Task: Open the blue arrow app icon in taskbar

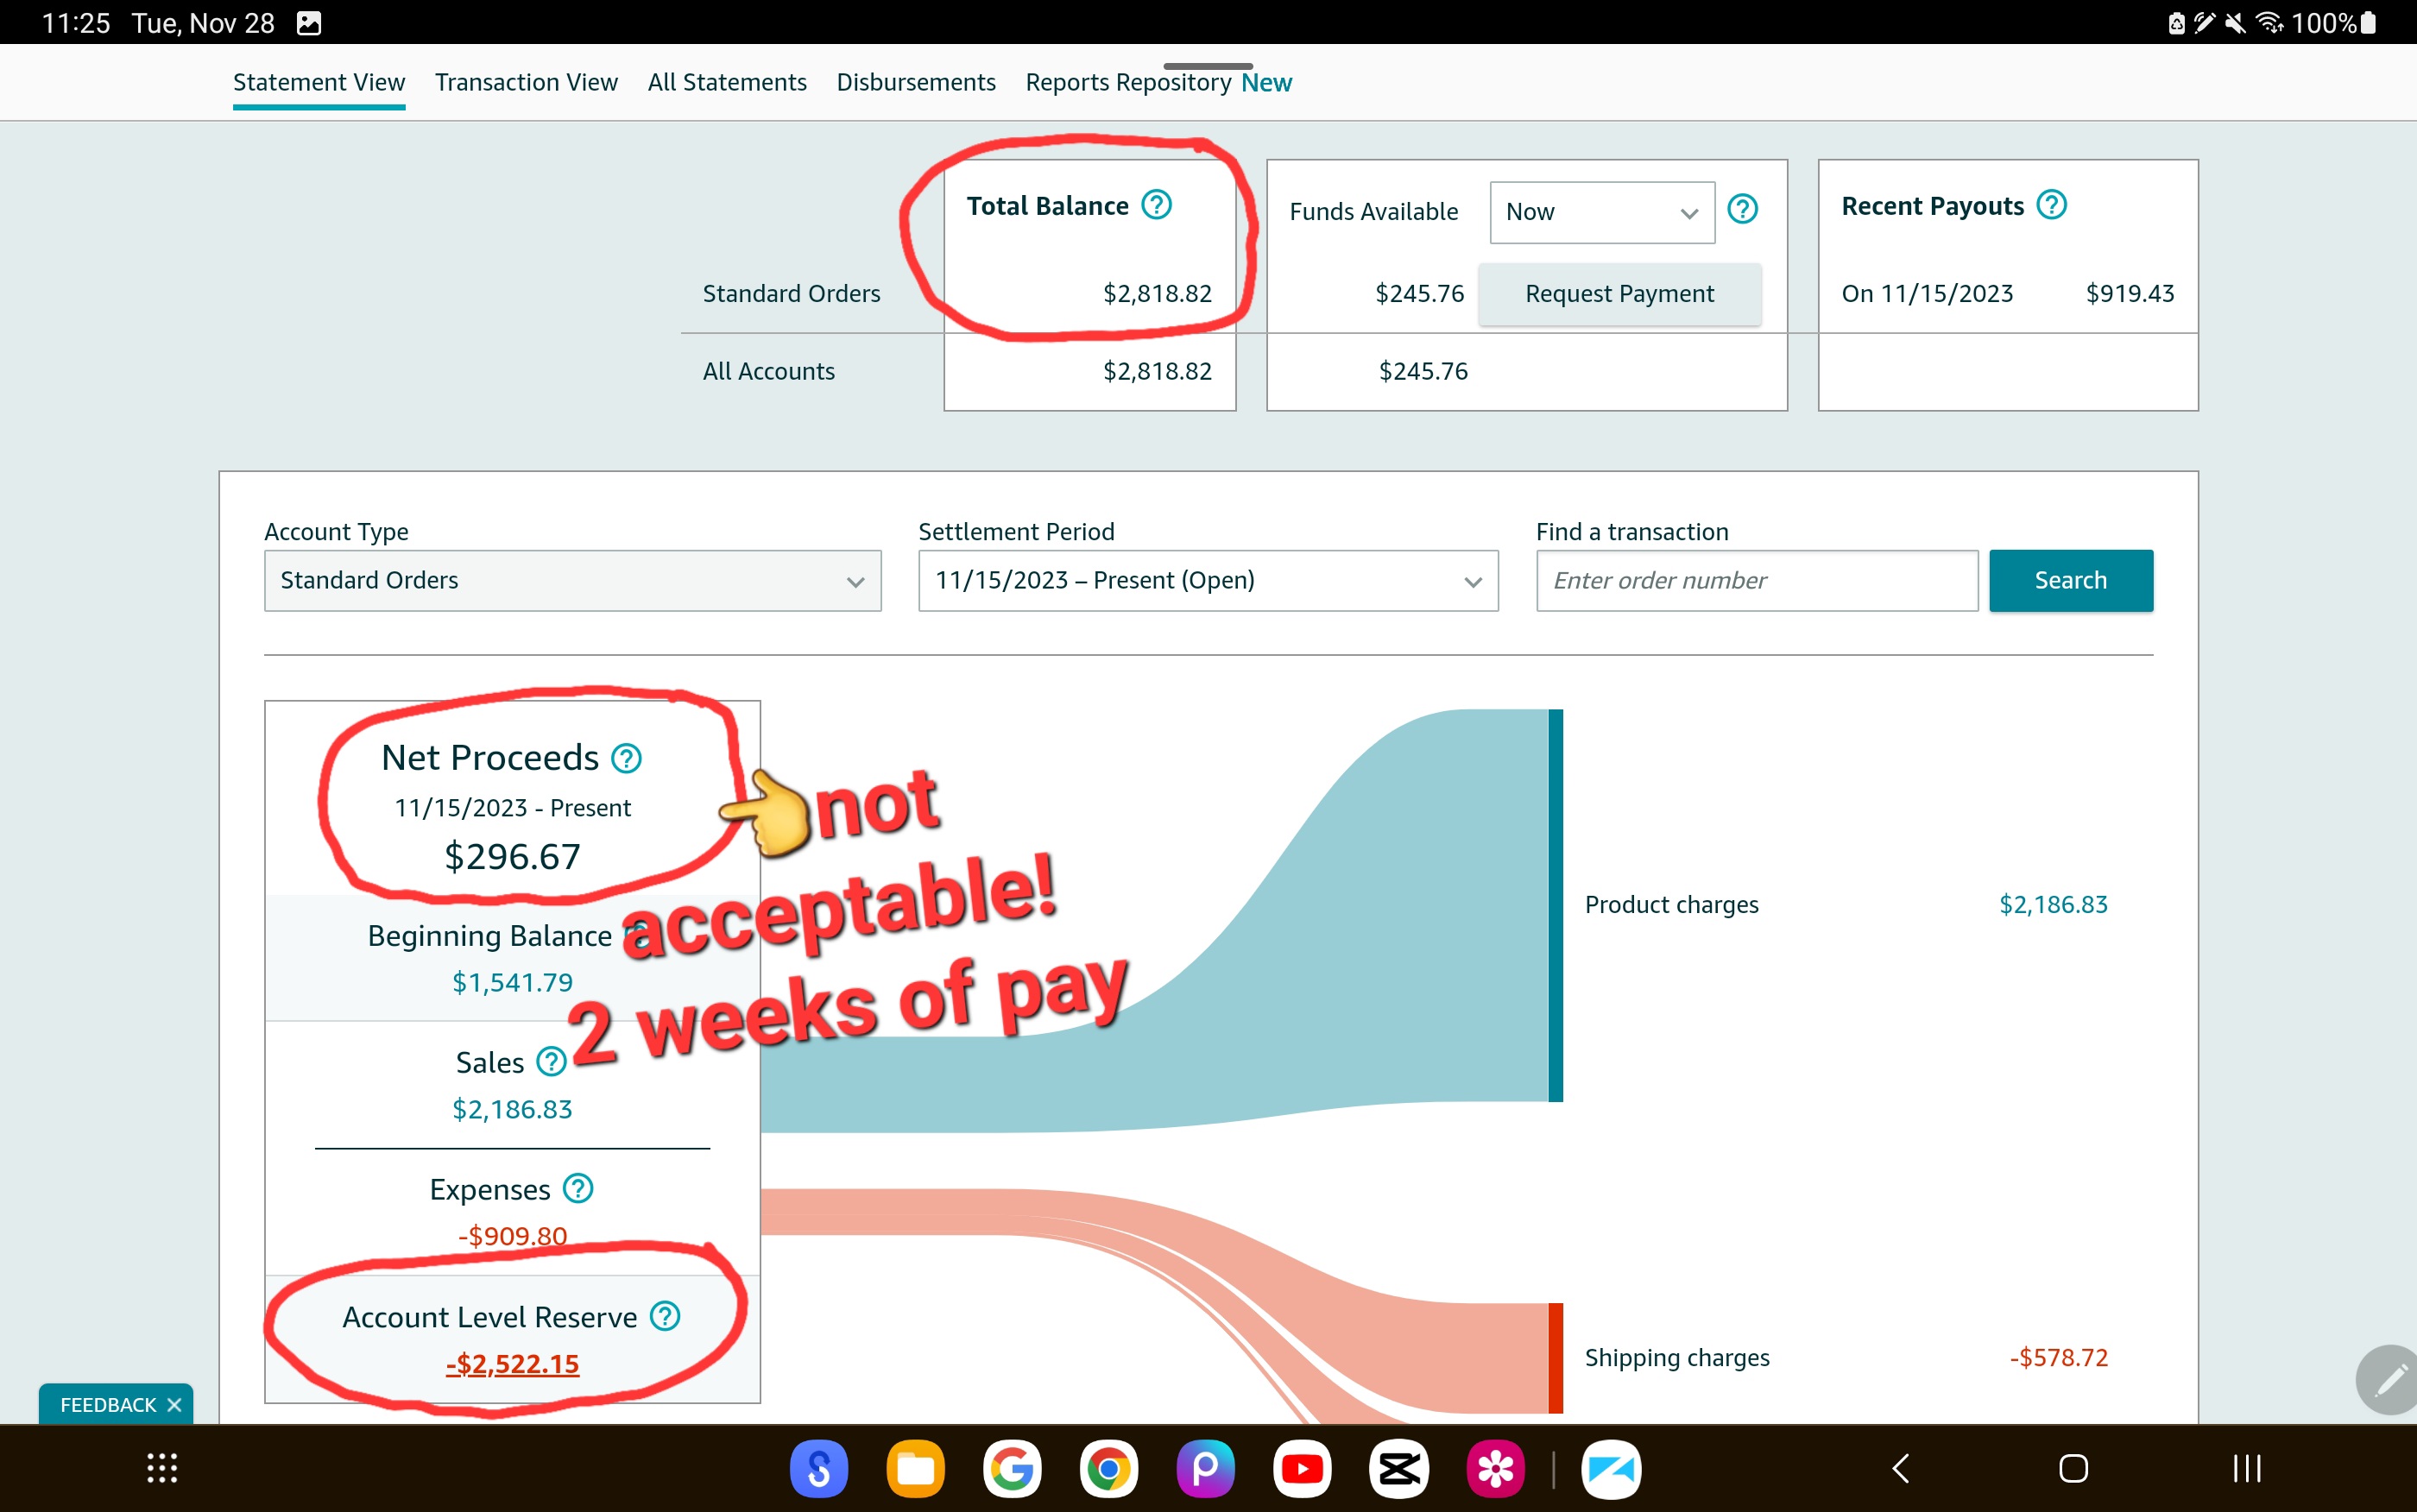Action: 1611,1469
